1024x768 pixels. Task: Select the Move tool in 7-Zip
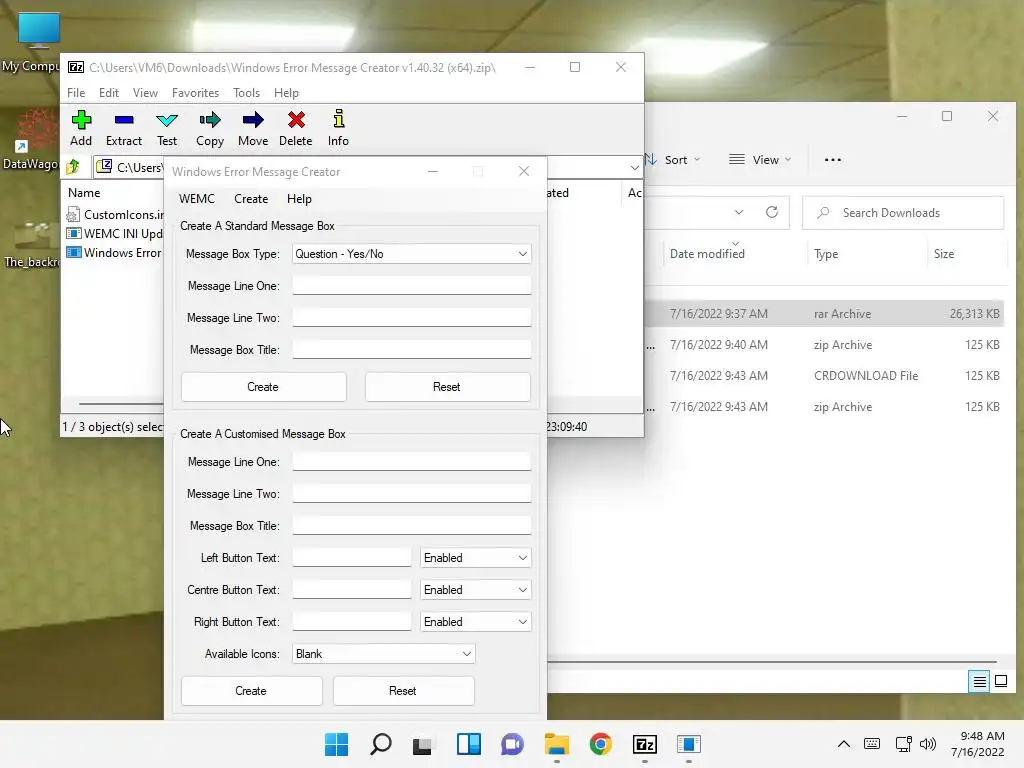pyautogui.click(x=253, y=128)
